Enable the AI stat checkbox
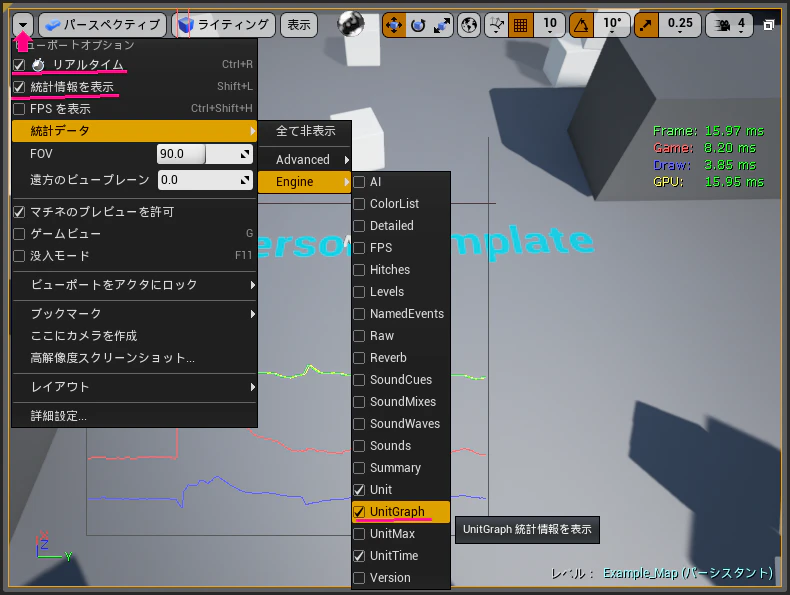 coord(359,182)
